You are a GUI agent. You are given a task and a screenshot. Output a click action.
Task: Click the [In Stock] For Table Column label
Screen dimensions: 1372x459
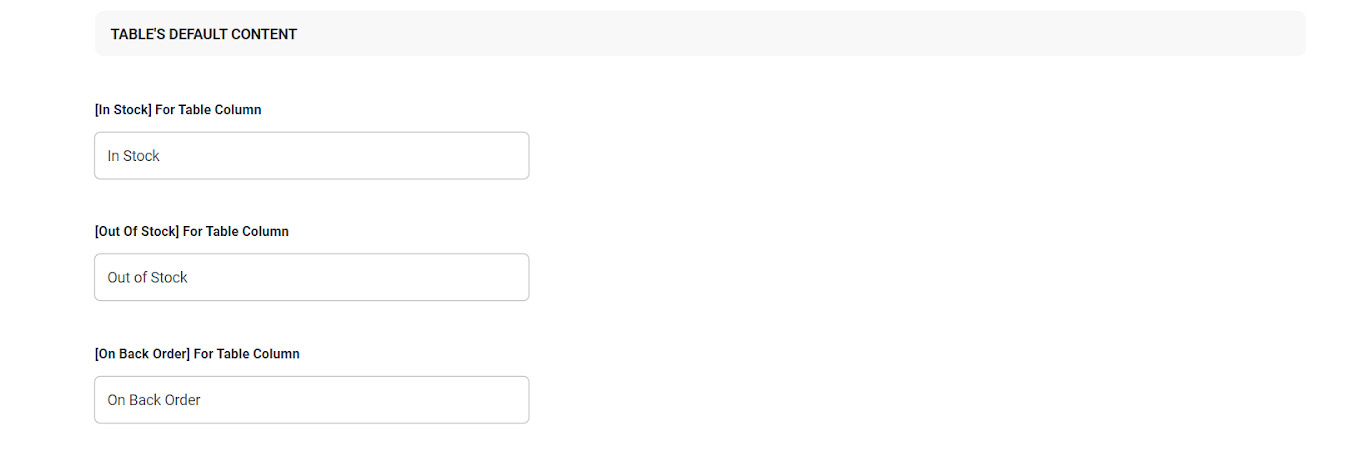pyautogui.click(x=178, y=110)
